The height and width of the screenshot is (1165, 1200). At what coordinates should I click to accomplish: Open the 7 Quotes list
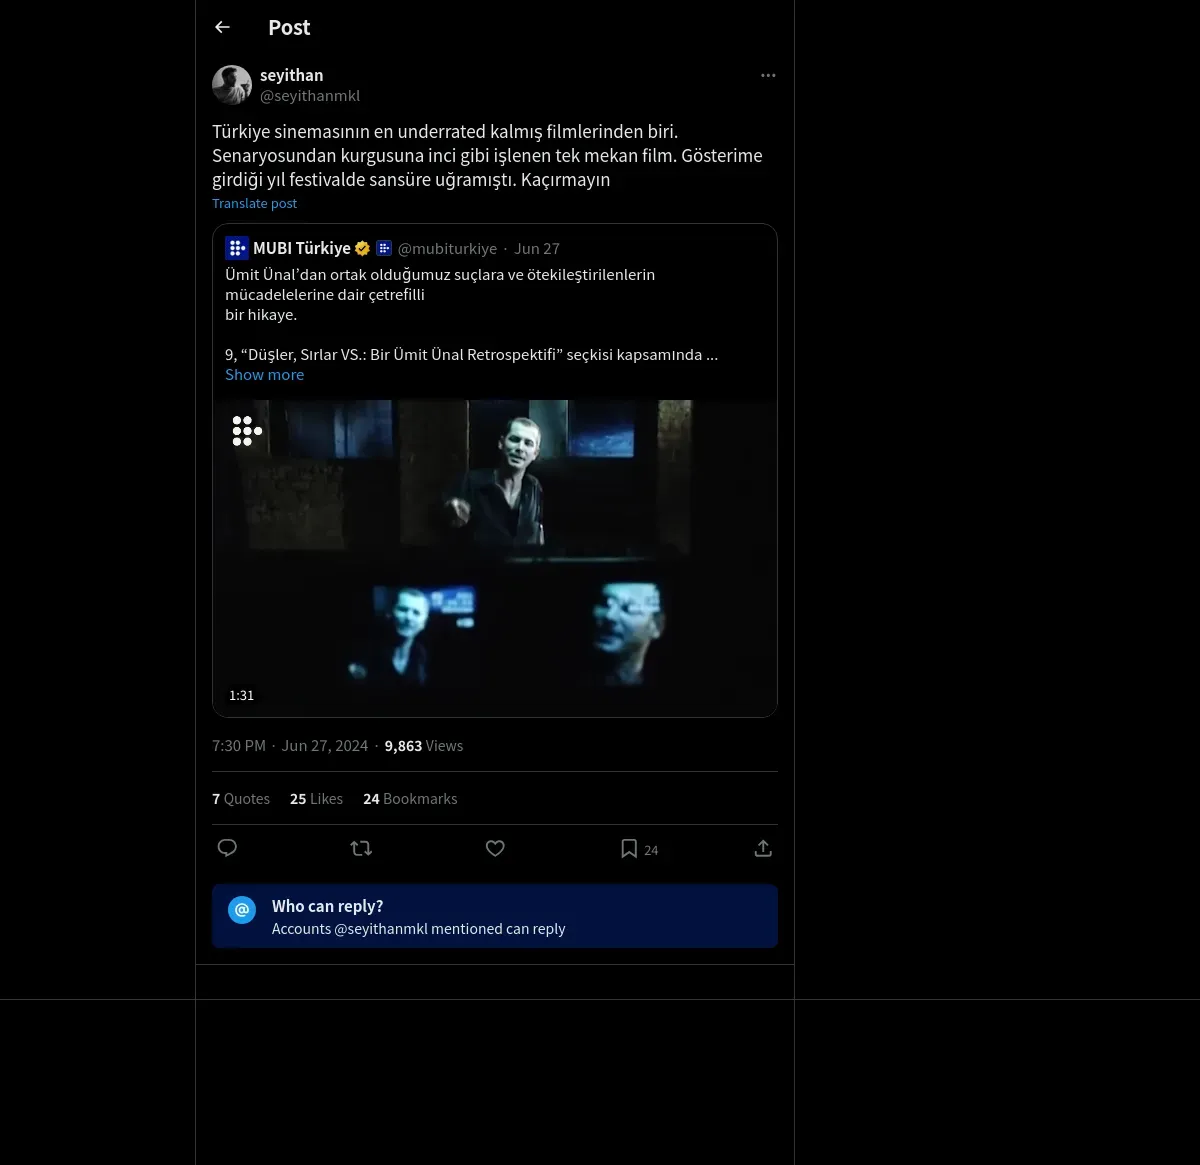241,799
